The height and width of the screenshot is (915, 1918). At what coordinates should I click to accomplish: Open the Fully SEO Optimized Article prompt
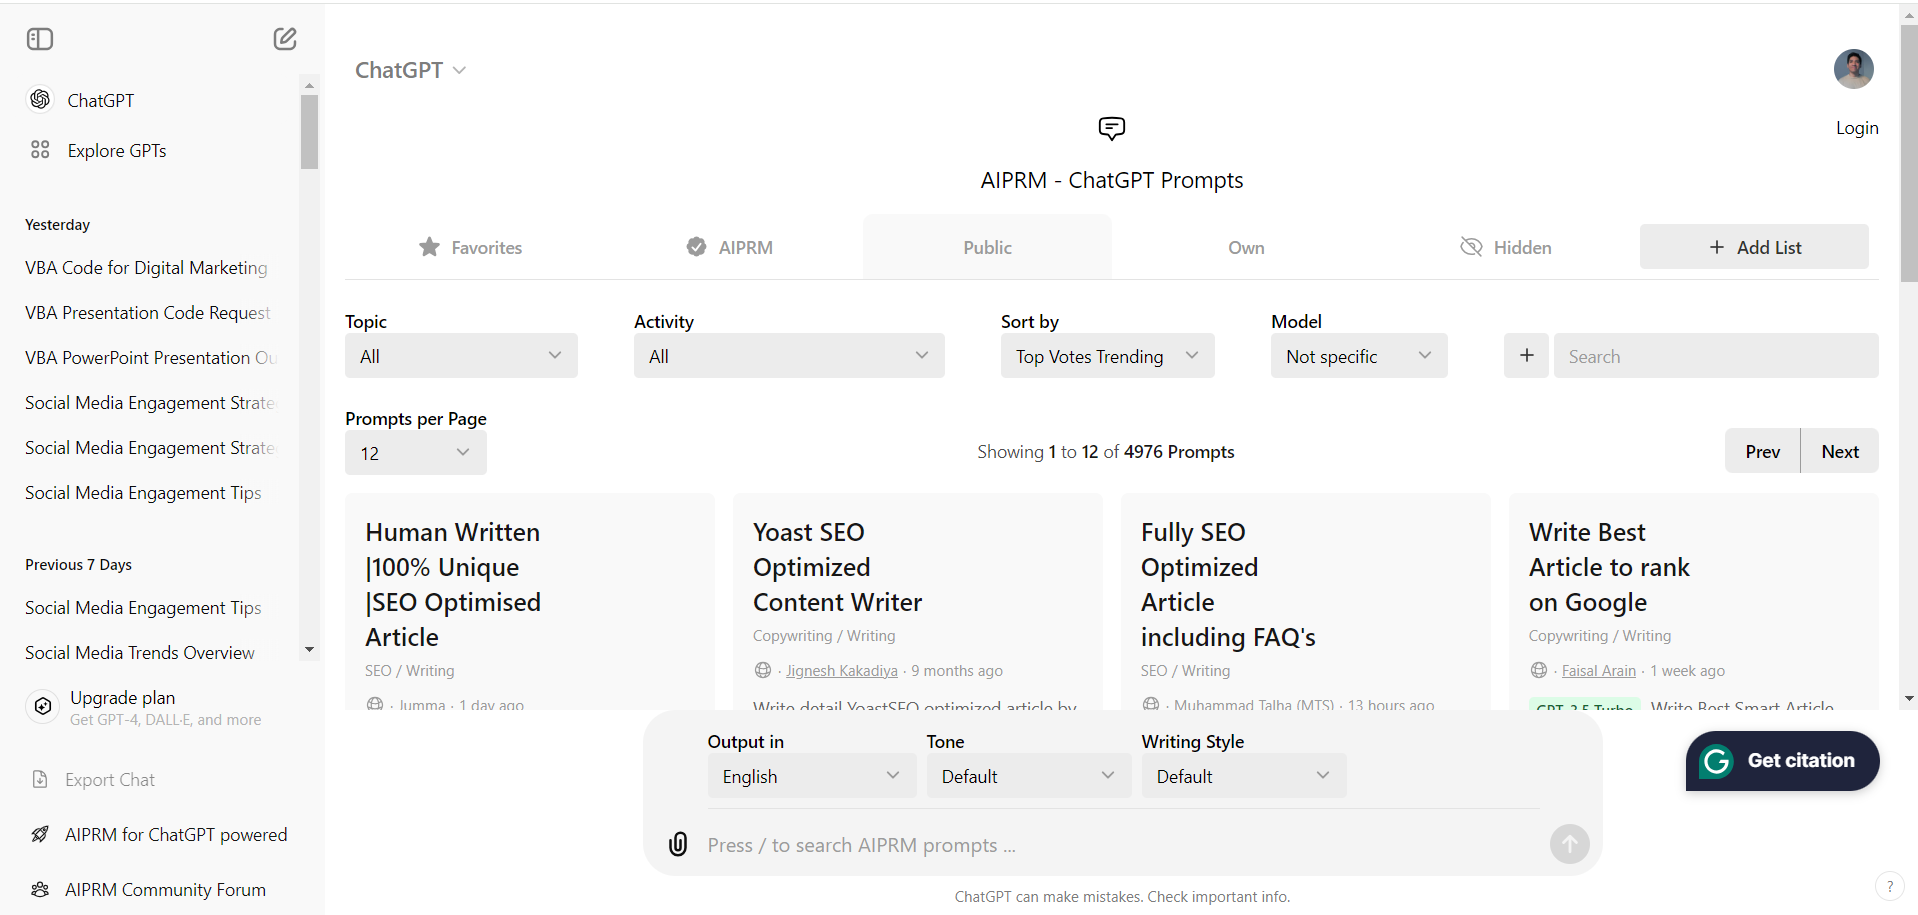pyautogui.click(x=1228, y=584)
